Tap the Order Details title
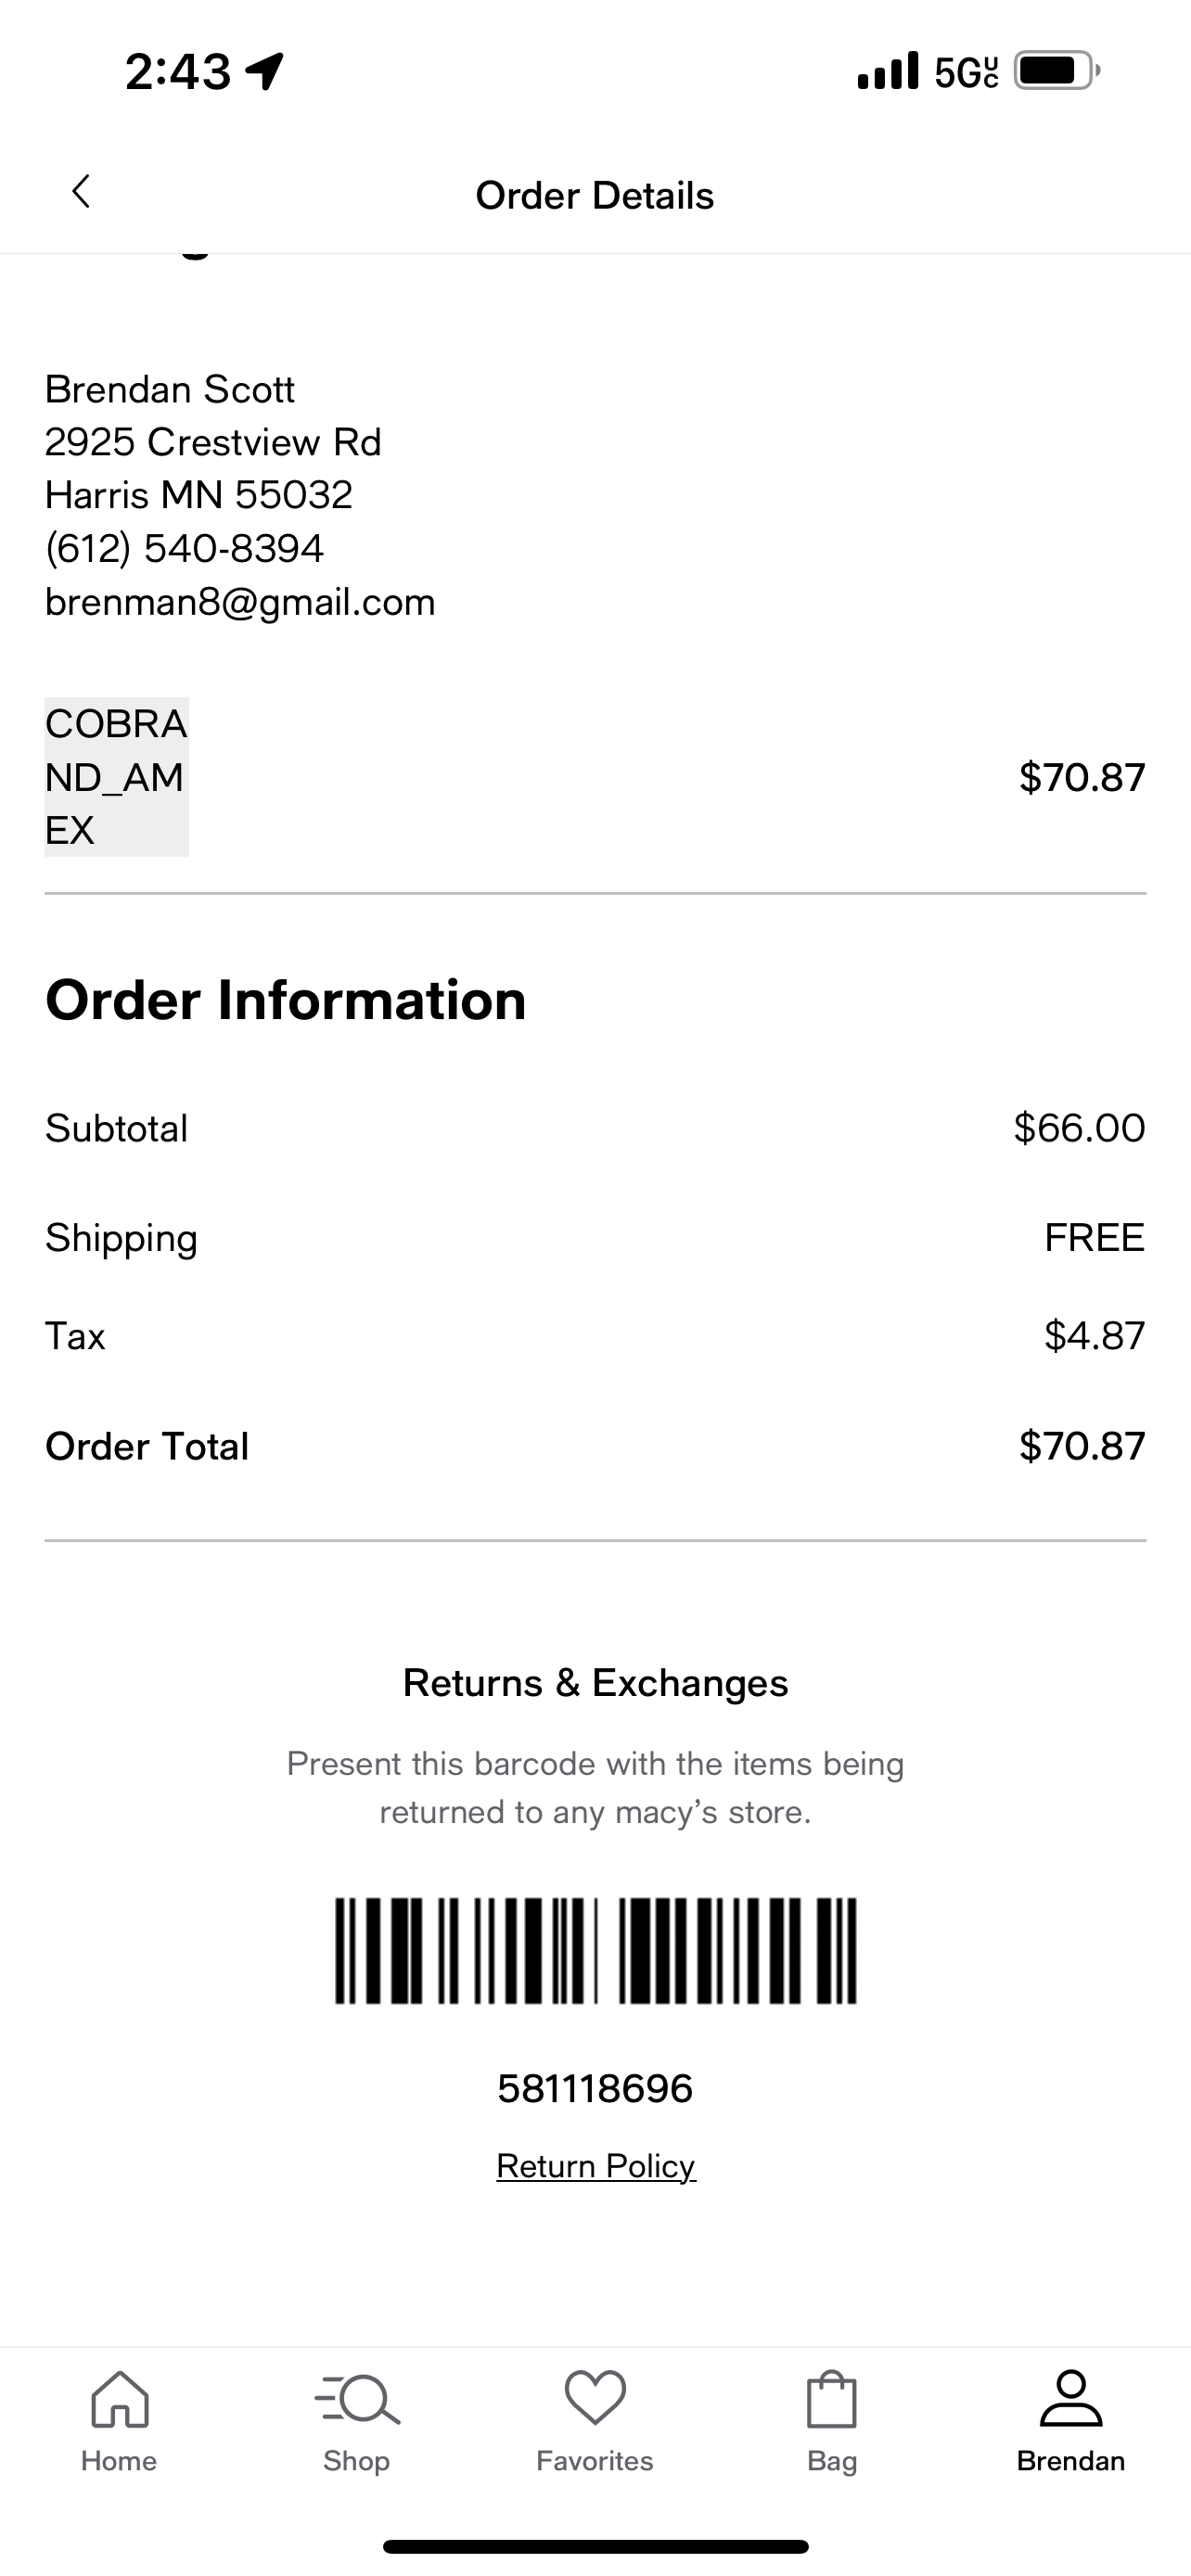The height and width of the screenshot is (2576, 1191). (x=595, y=196)
